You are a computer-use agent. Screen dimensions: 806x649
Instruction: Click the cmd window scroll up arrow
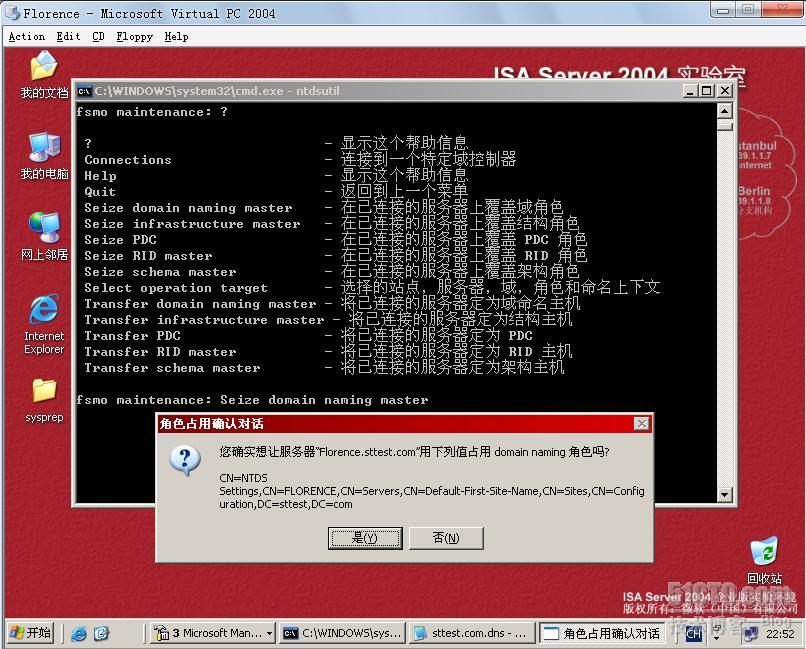point(724,111)
